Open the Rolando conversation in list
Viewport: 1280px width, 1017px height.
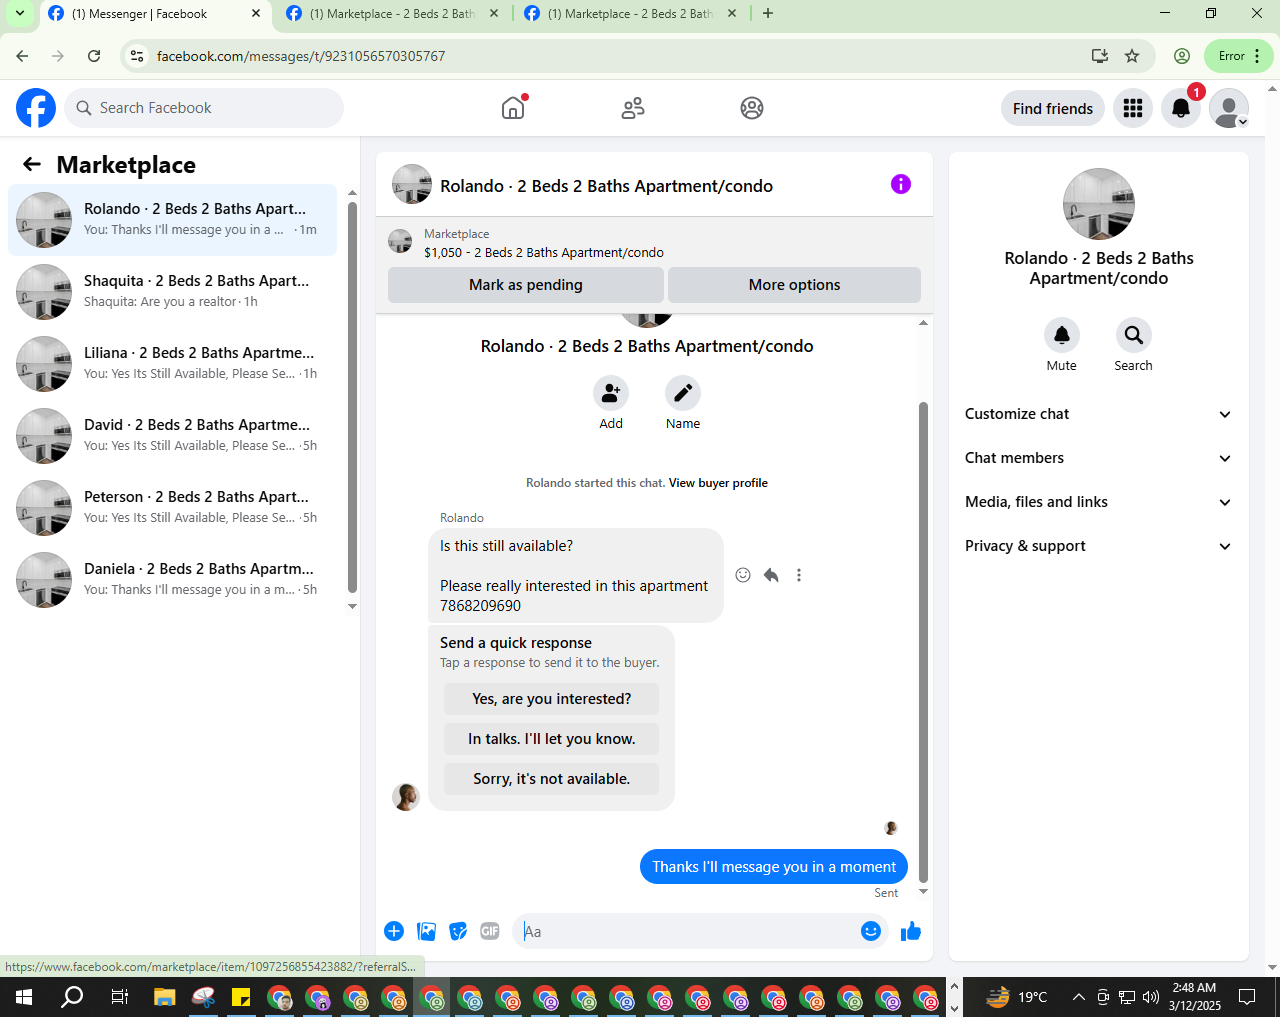pos(173,220)
